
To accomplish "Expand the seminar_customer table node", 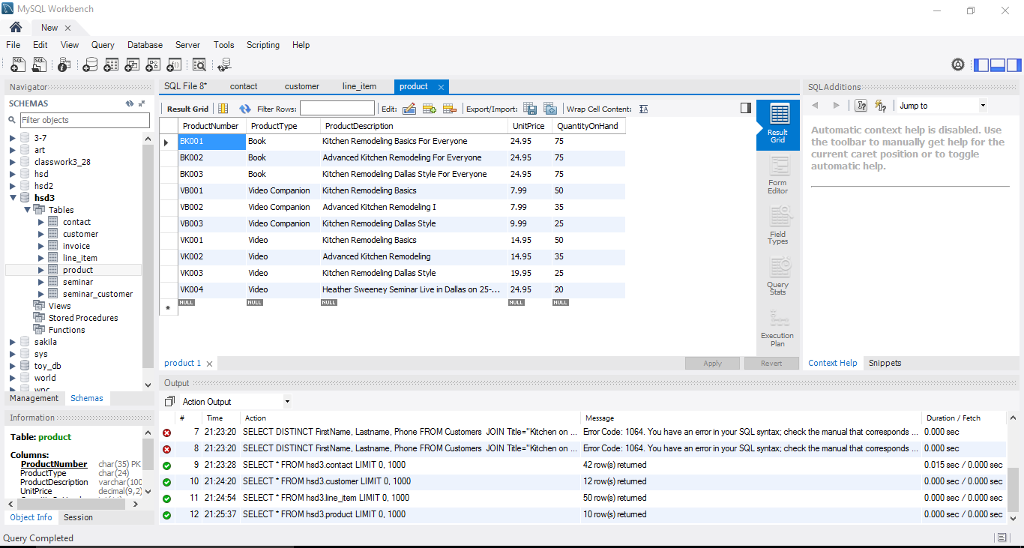I will click(41, 294).
